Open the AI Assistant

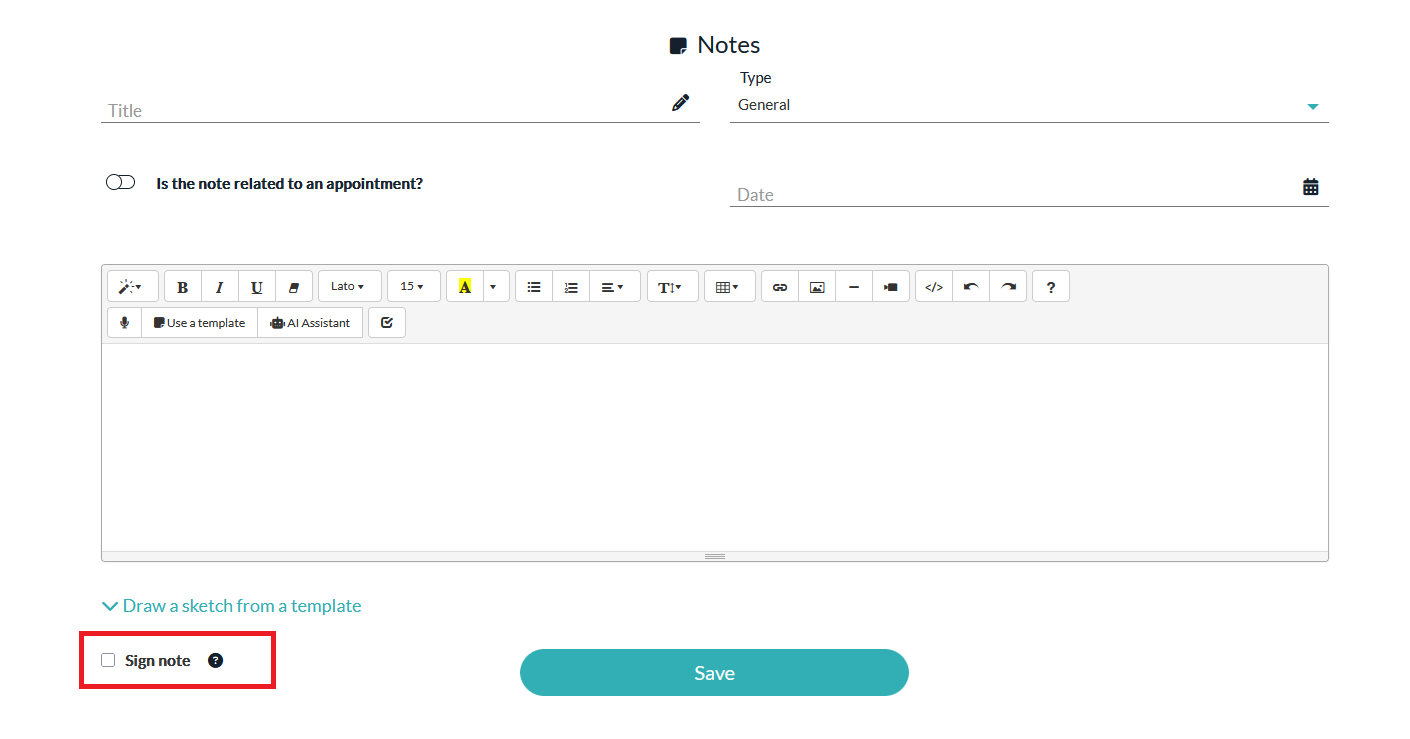pyautogui.click(x=311, y=323)
